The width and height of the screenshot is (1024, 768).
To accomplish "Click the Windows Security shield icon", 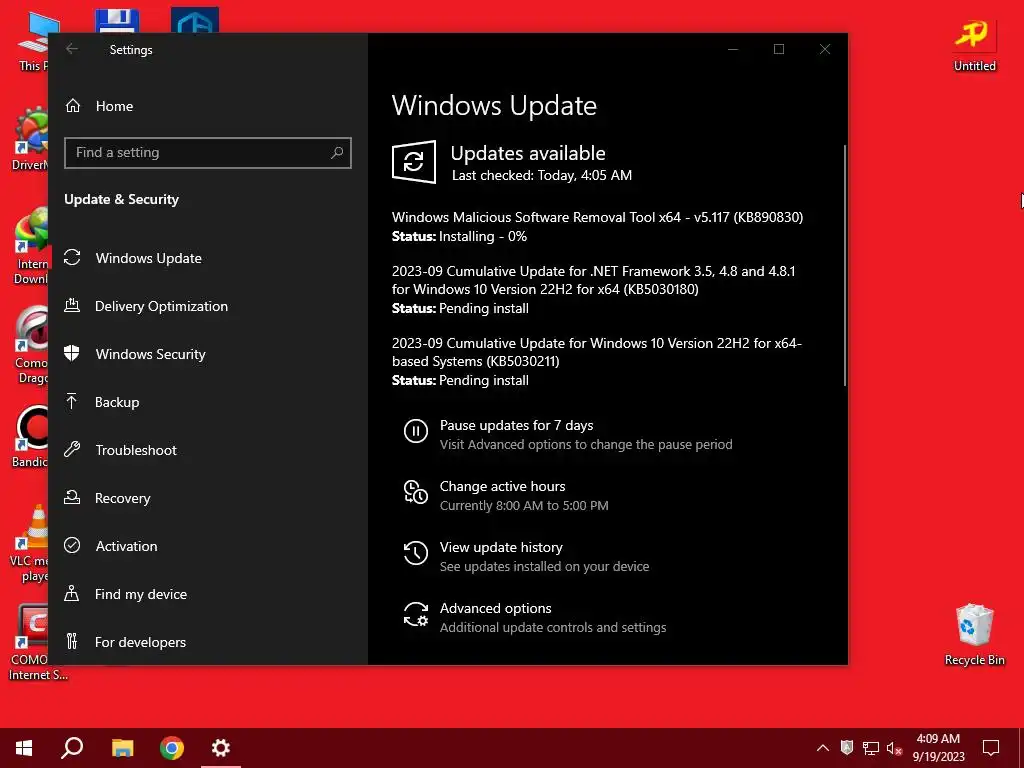I will point(72,353).
